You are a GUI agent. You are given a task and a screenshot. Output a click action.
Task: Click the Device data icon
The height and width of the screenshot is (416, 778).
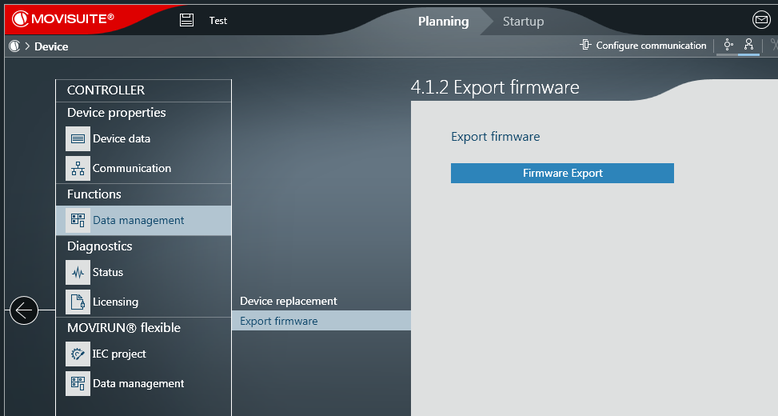click(x=78, y=139)
